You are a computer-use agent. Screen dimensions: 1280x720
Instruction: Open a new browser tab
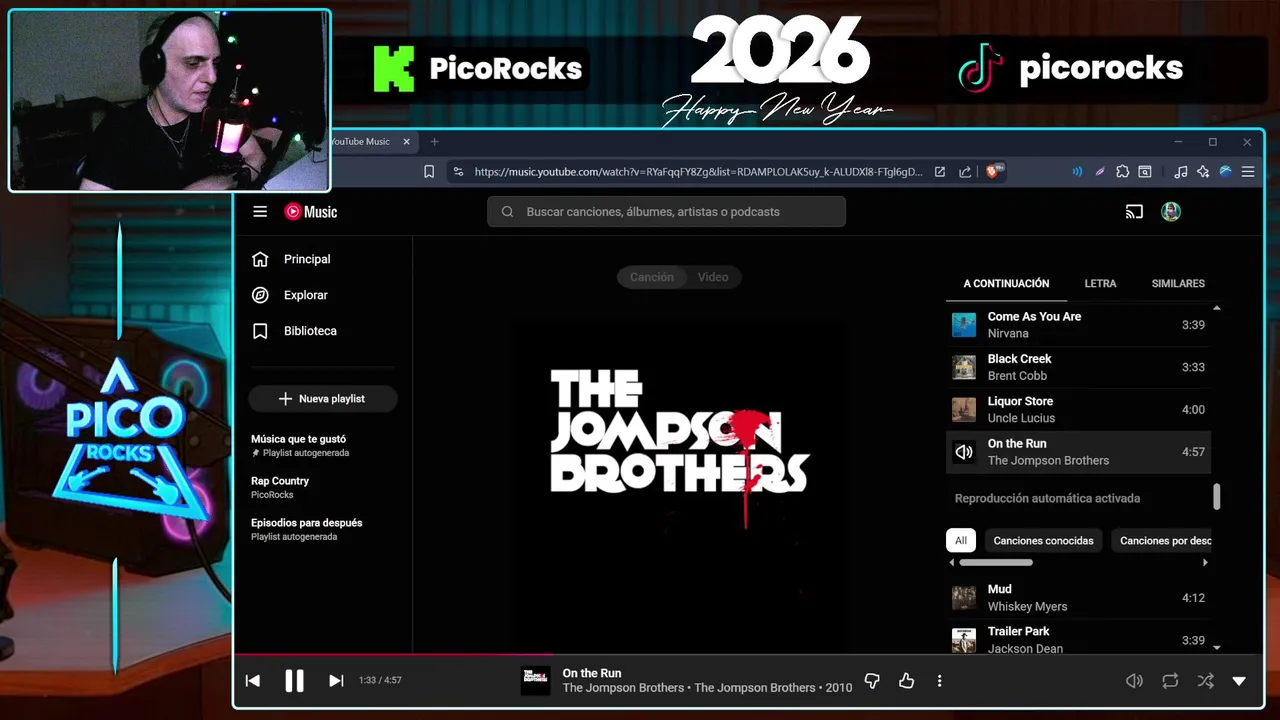point(434,142)
